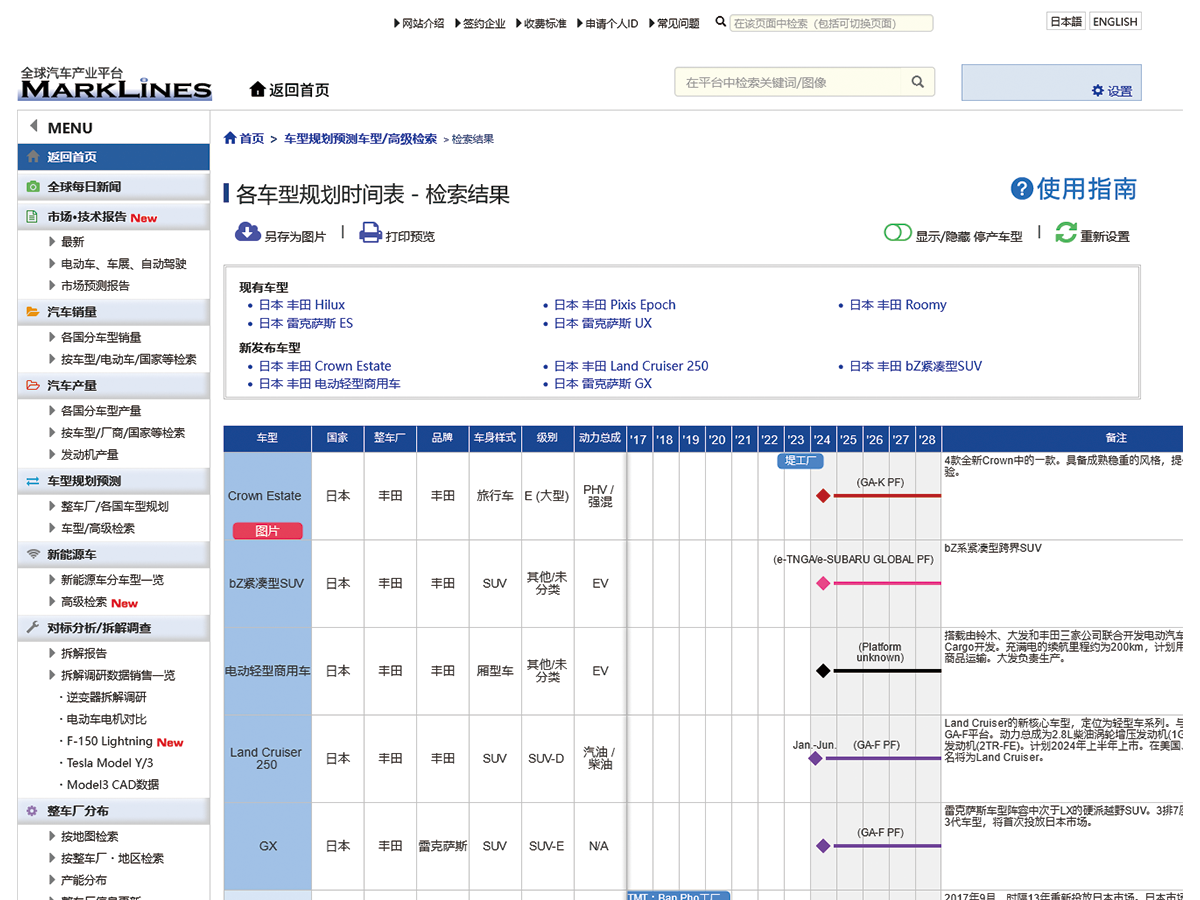Focus the 在平台中检索关键词/图像 search field
Screen dimensions: 1200x900
[x=789, y=82]
